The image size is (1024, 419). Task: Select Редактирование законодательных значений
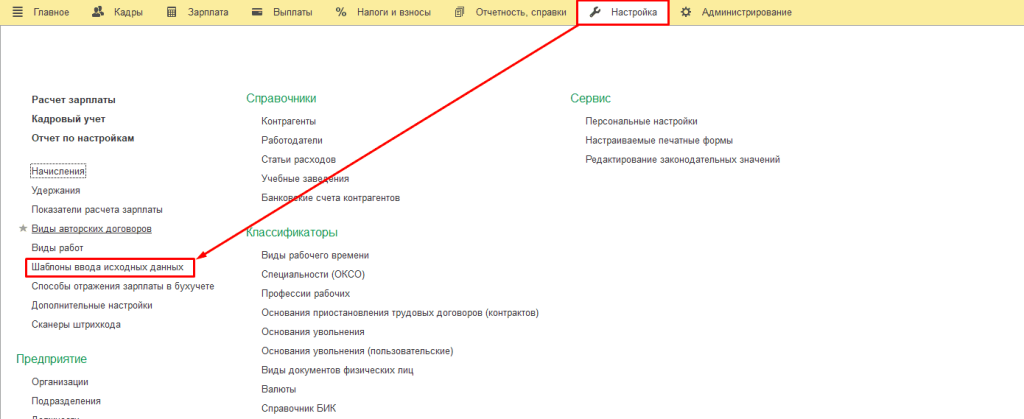tap(682, 159)
